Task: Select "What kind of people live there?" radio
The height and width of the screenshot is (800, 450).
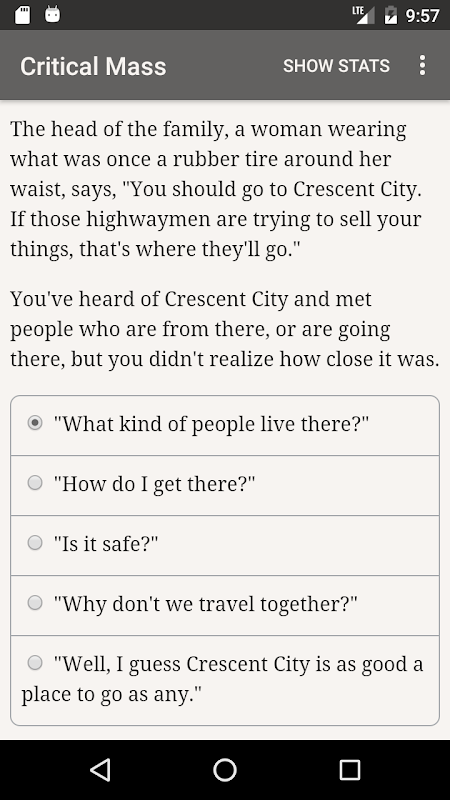Action: (35, 423)
